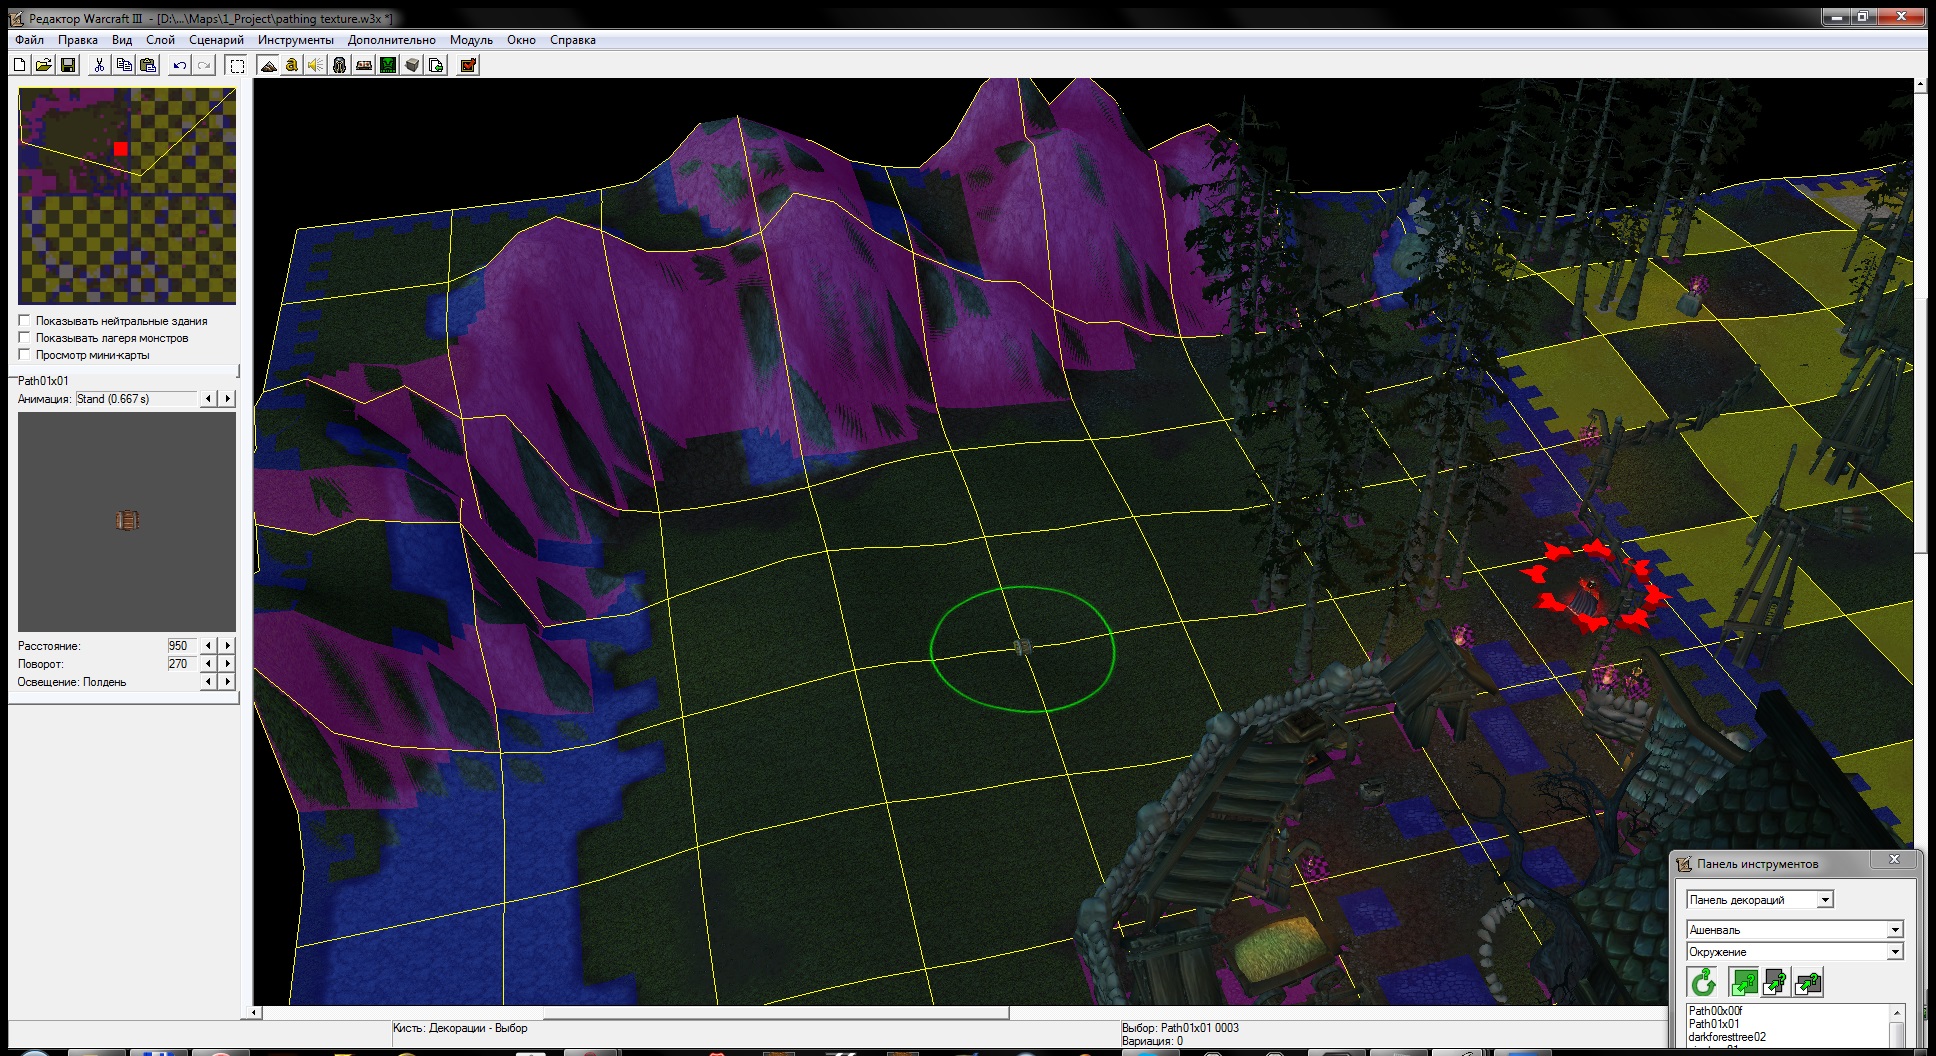Open the Окно menu

[x=521, y=40]
